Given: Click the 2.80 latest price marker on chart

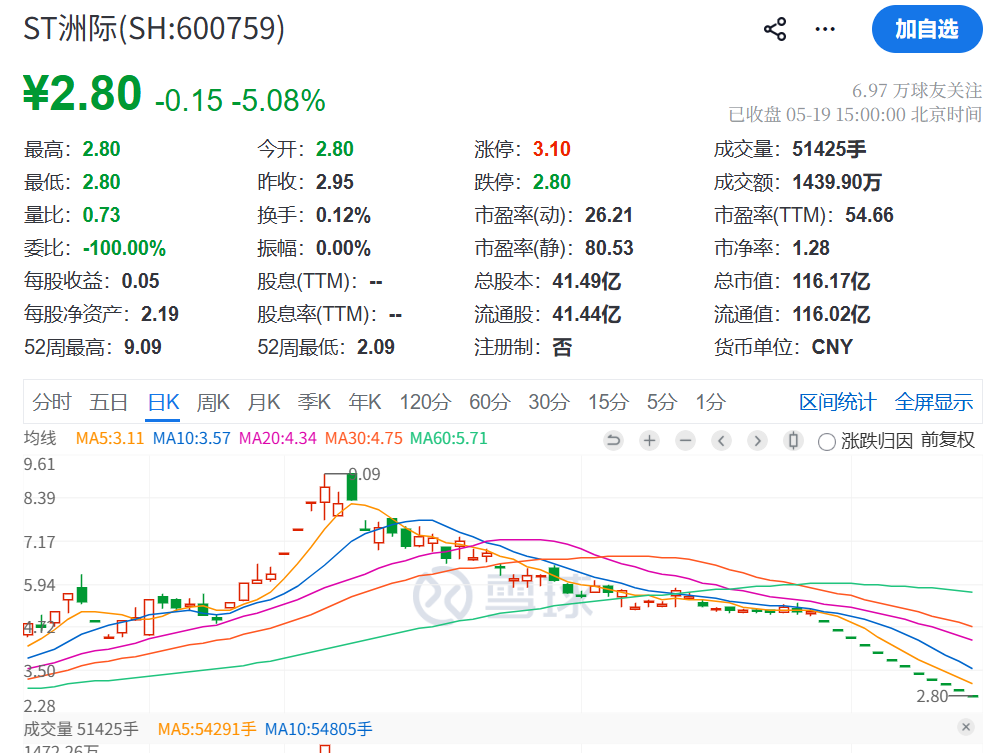Looking at the screenshot, I should click(932, 697).
